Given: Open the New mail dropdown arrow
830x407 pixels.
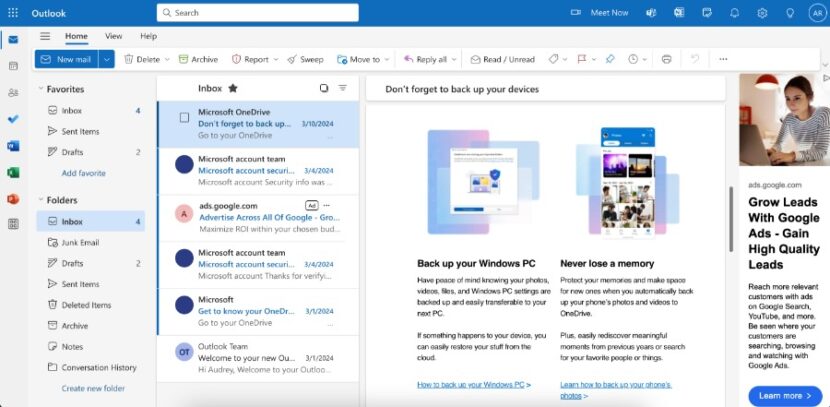Looking at the screenshot, I should 106,59.
